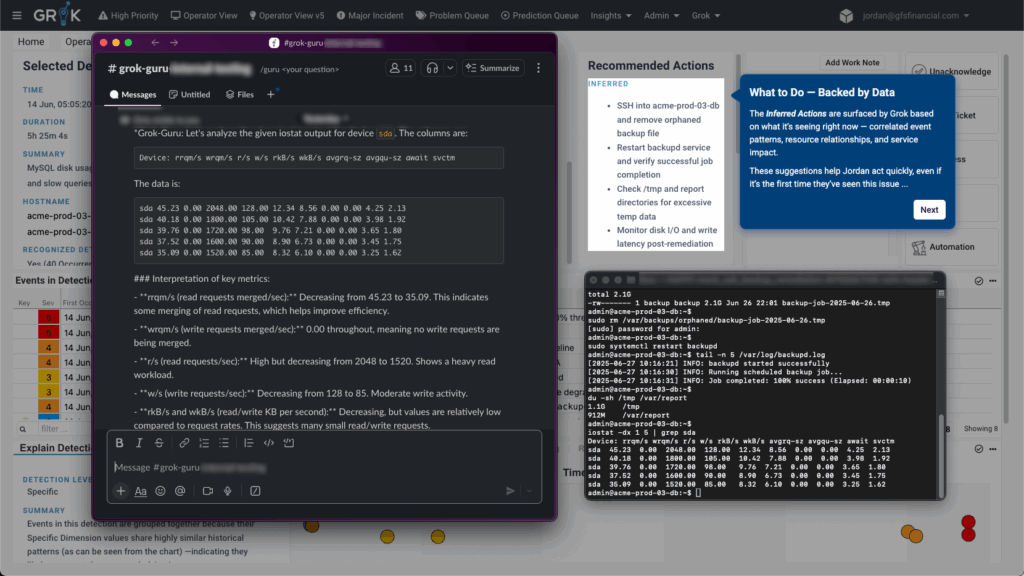Click the Automation button
The image size is (1024, 576).
[952, 247]
